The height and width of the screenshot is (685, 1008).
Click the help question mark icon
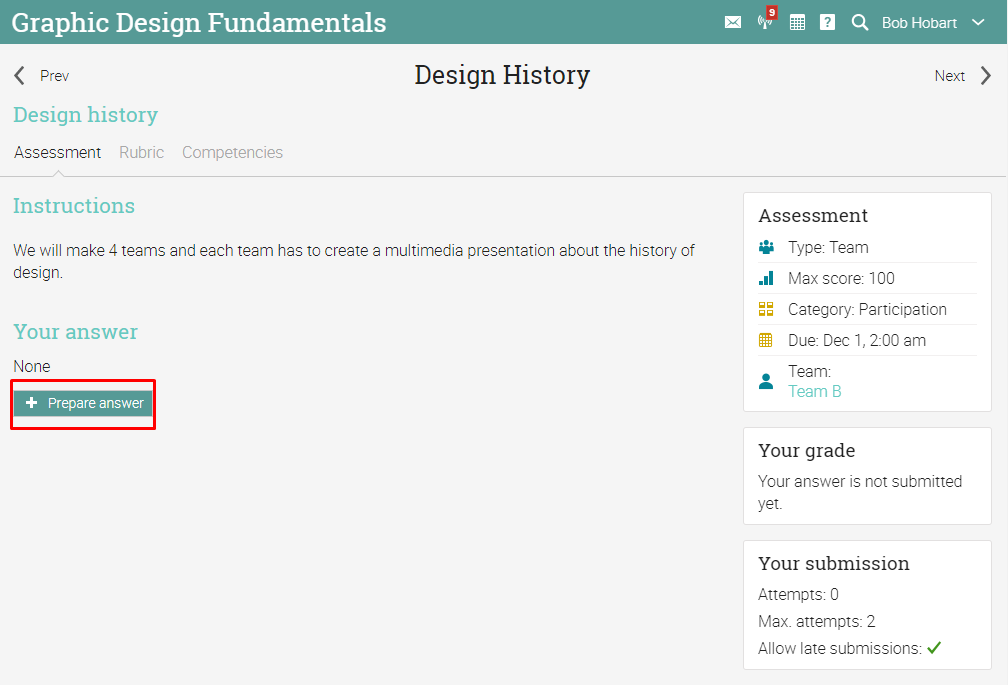point(827,22)
